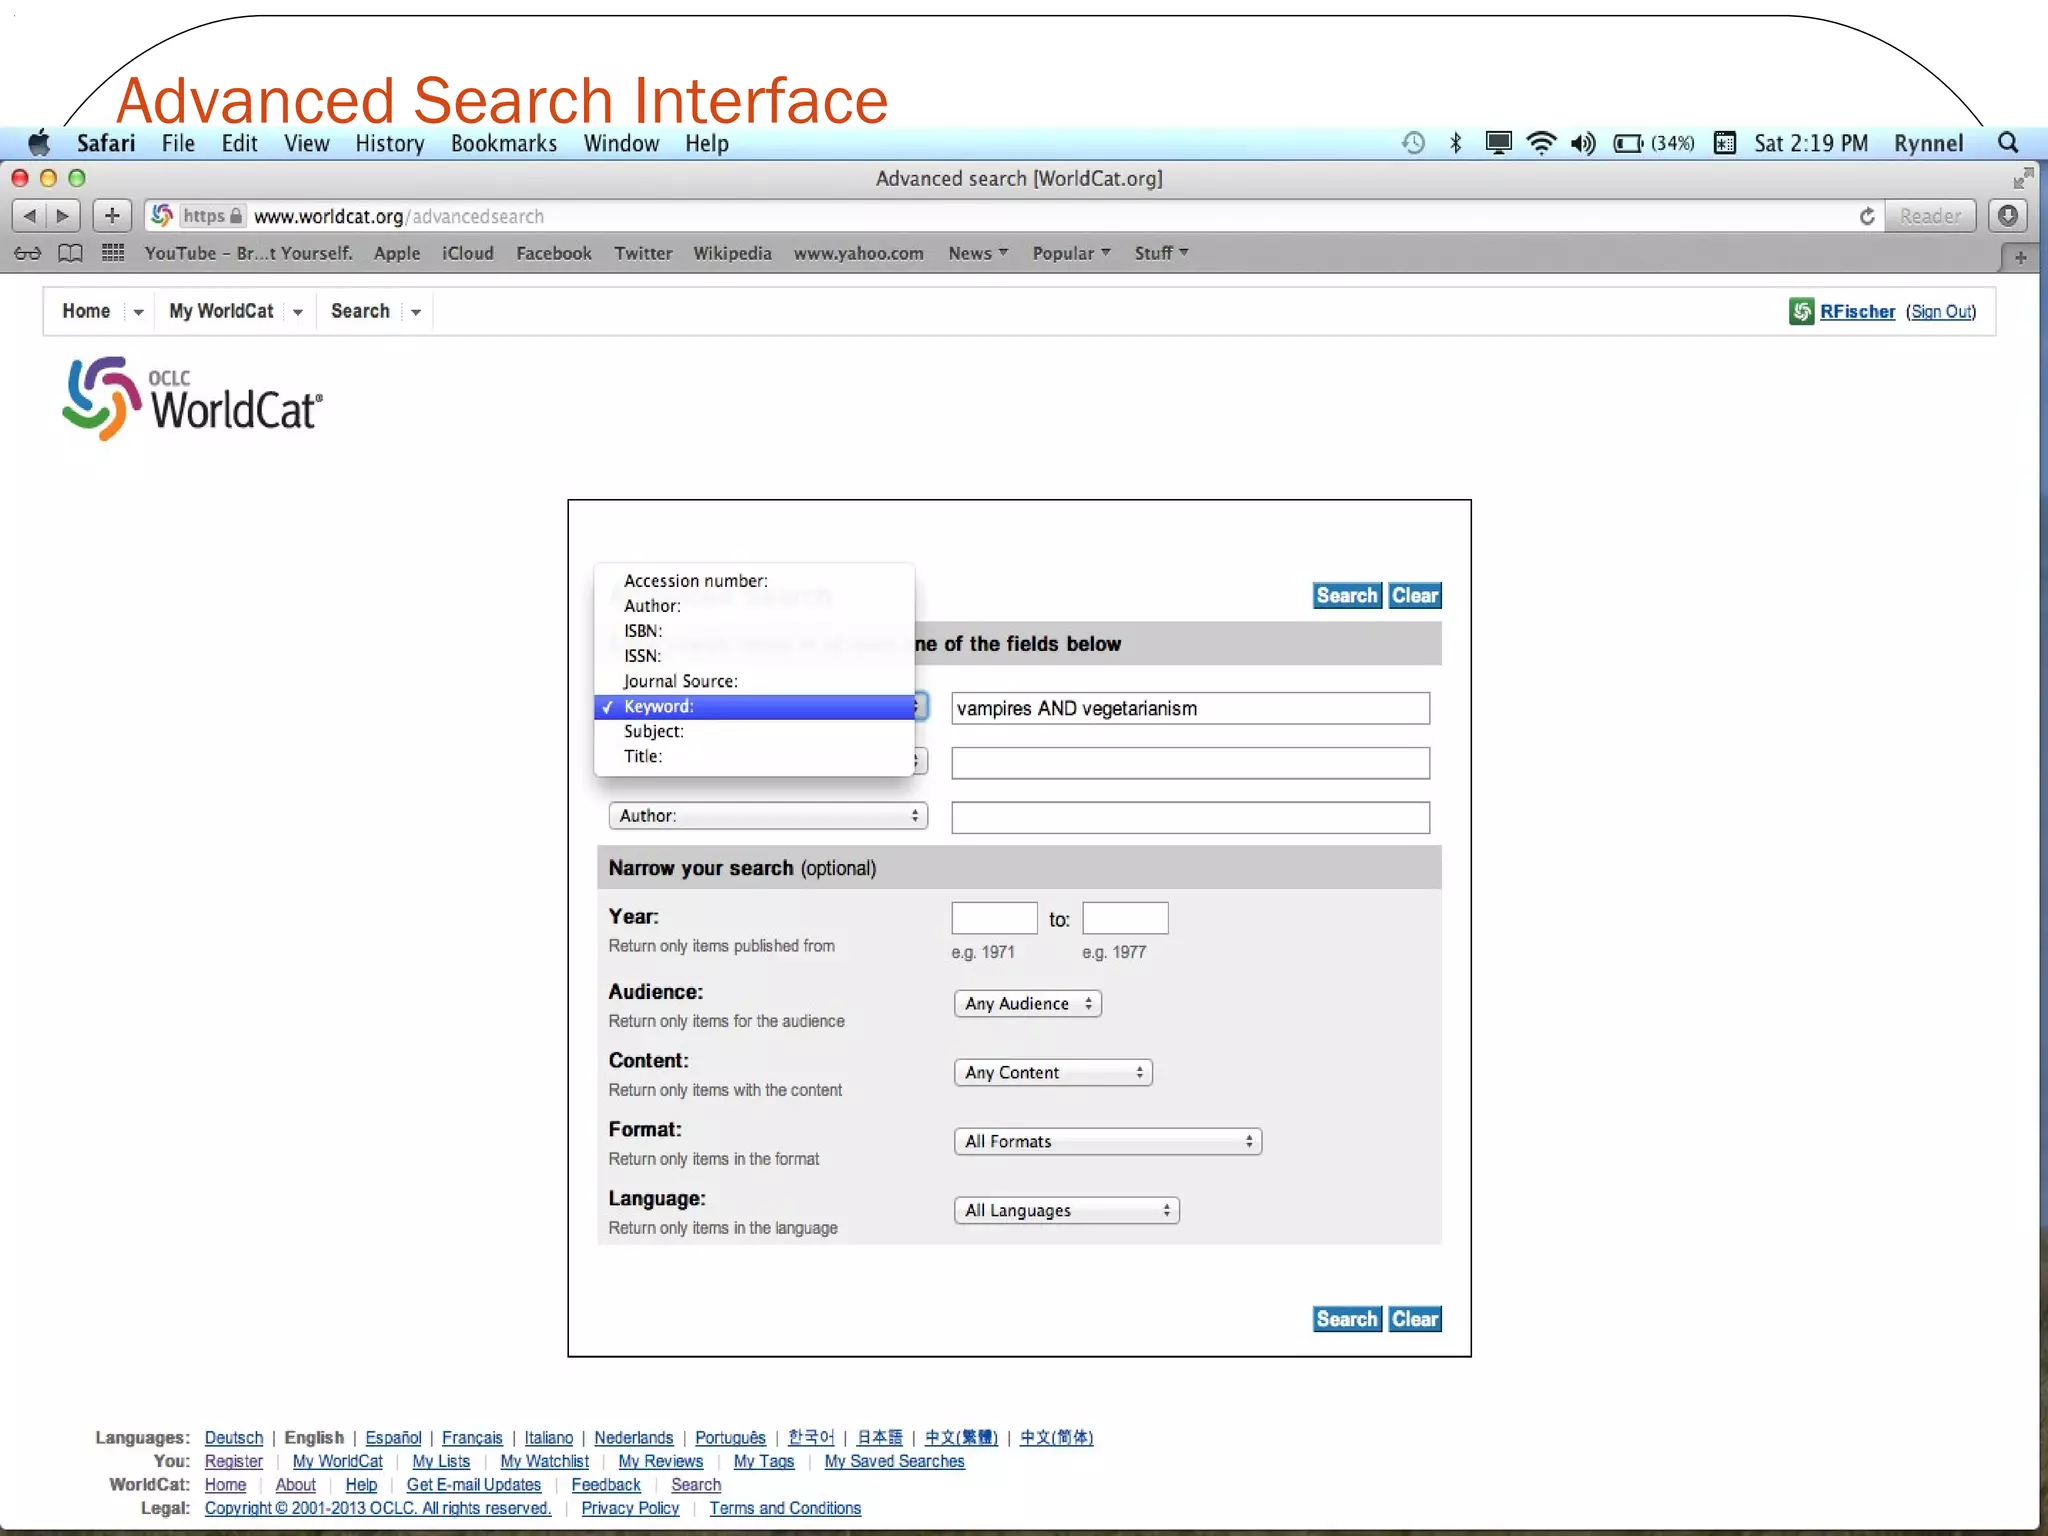2048x1536 pixels.
Task: Expand the Home dropdown arrow
Action: click(138, 312)
